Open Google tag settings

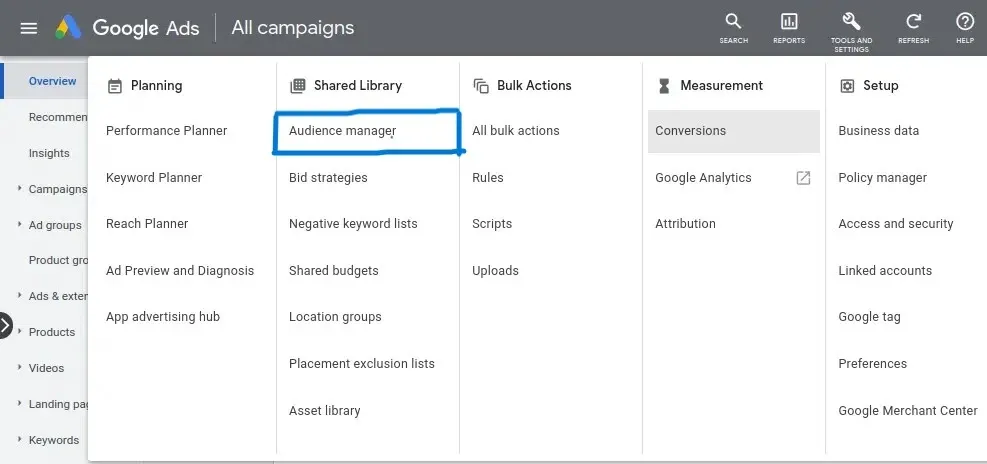point(869,317)
